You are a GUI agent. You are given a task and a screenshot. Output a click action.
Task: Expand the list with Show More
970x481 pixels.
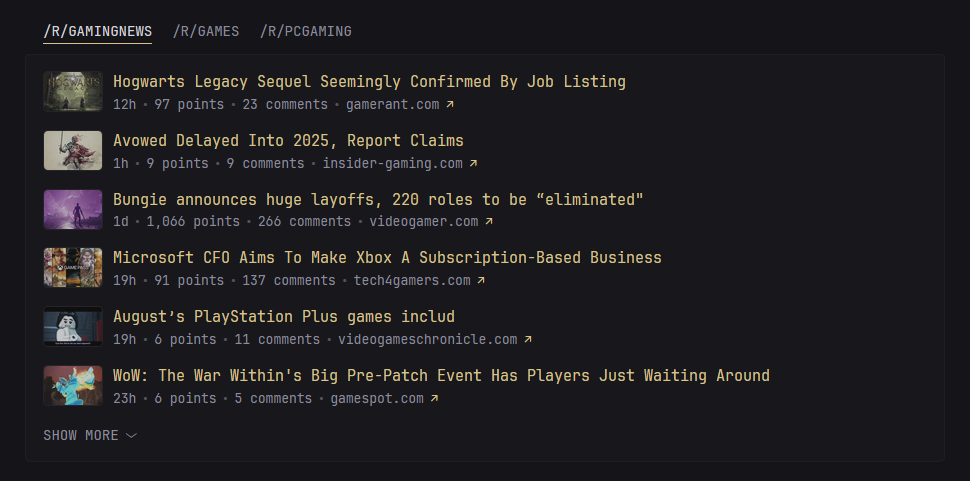pyautogui.click(x=81, y=435)
